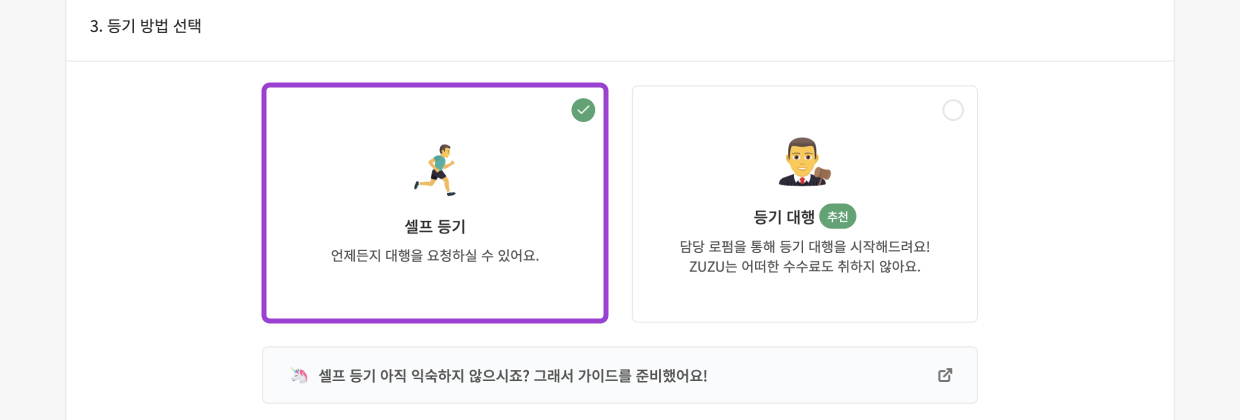Viewport: 1240px width, 420px height.
Task: Click the ZUZU 수수료 notice line
Action: coord(804,267)
